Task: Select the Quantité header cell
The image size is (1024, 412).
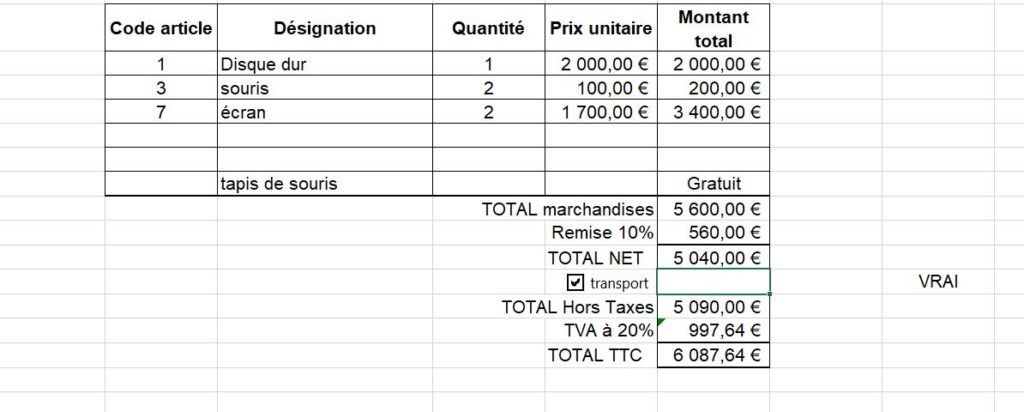Action: (x=488, y=28)
